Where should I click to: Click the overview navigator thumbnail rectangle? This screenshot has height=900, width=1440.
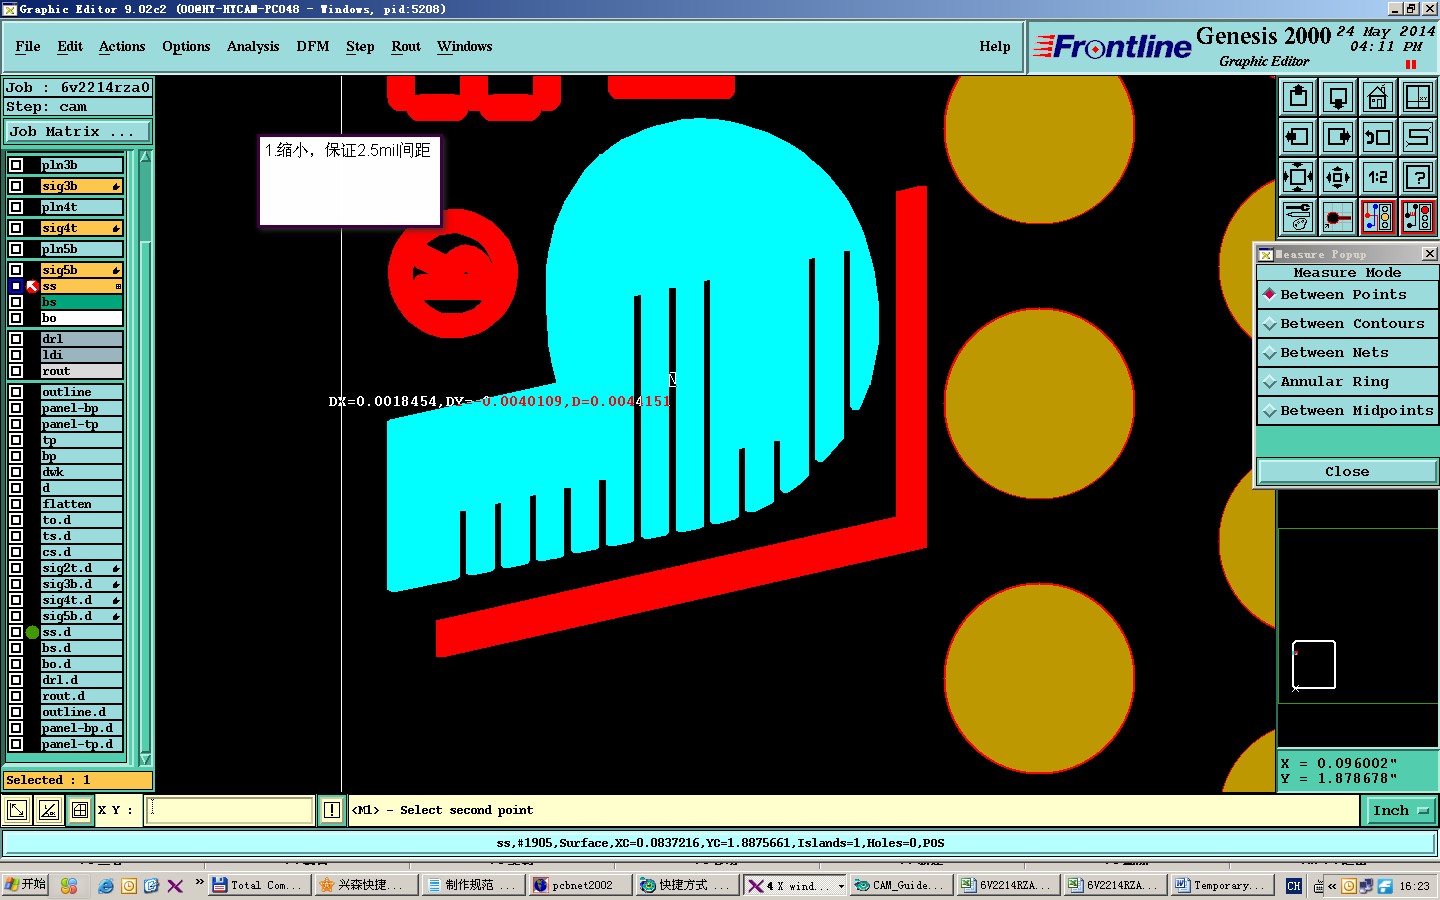tap(1314, 664)
